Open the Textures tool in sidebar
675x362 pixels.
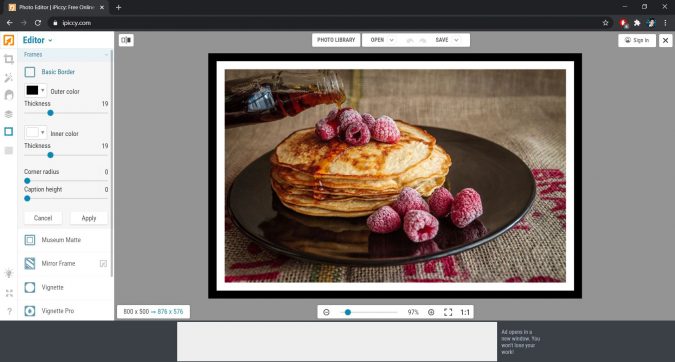pyautogui.click(x=9, y=150)
